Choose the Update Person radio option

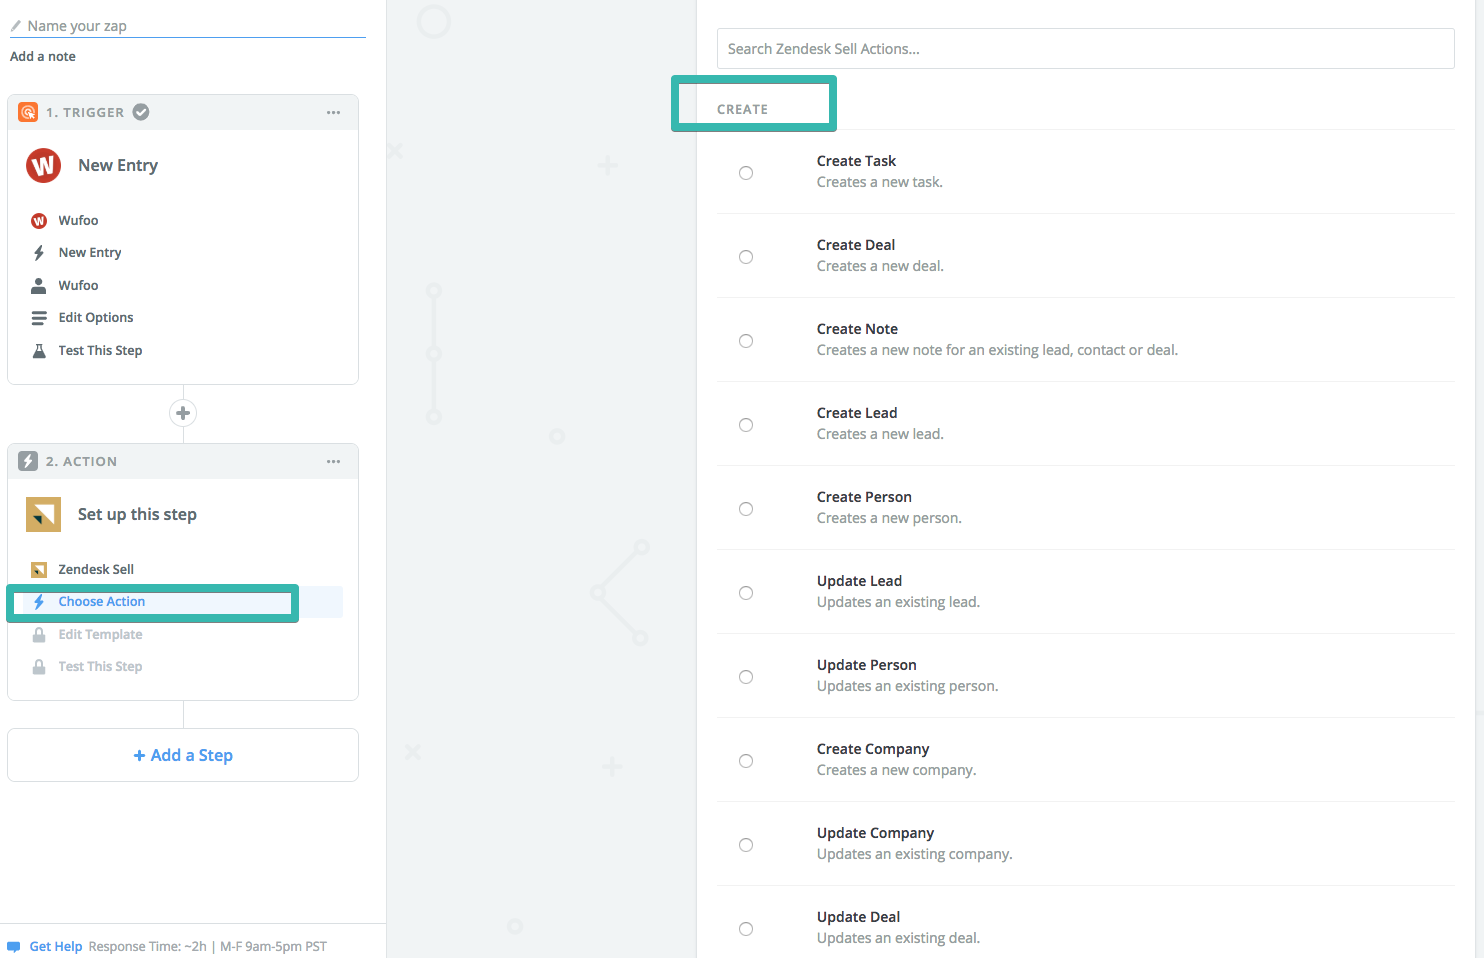point(746,677)
